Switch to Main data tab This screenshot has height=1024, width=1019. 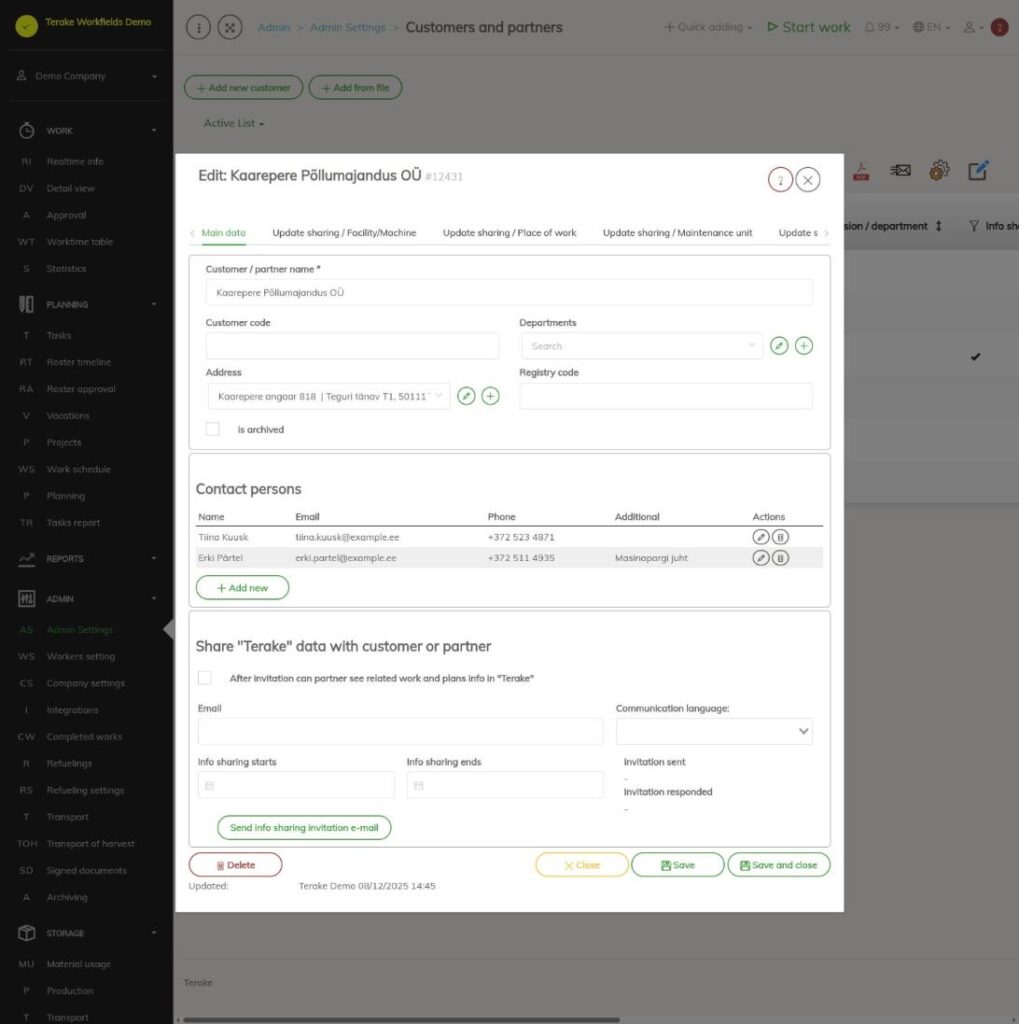[x=223, y=232]
